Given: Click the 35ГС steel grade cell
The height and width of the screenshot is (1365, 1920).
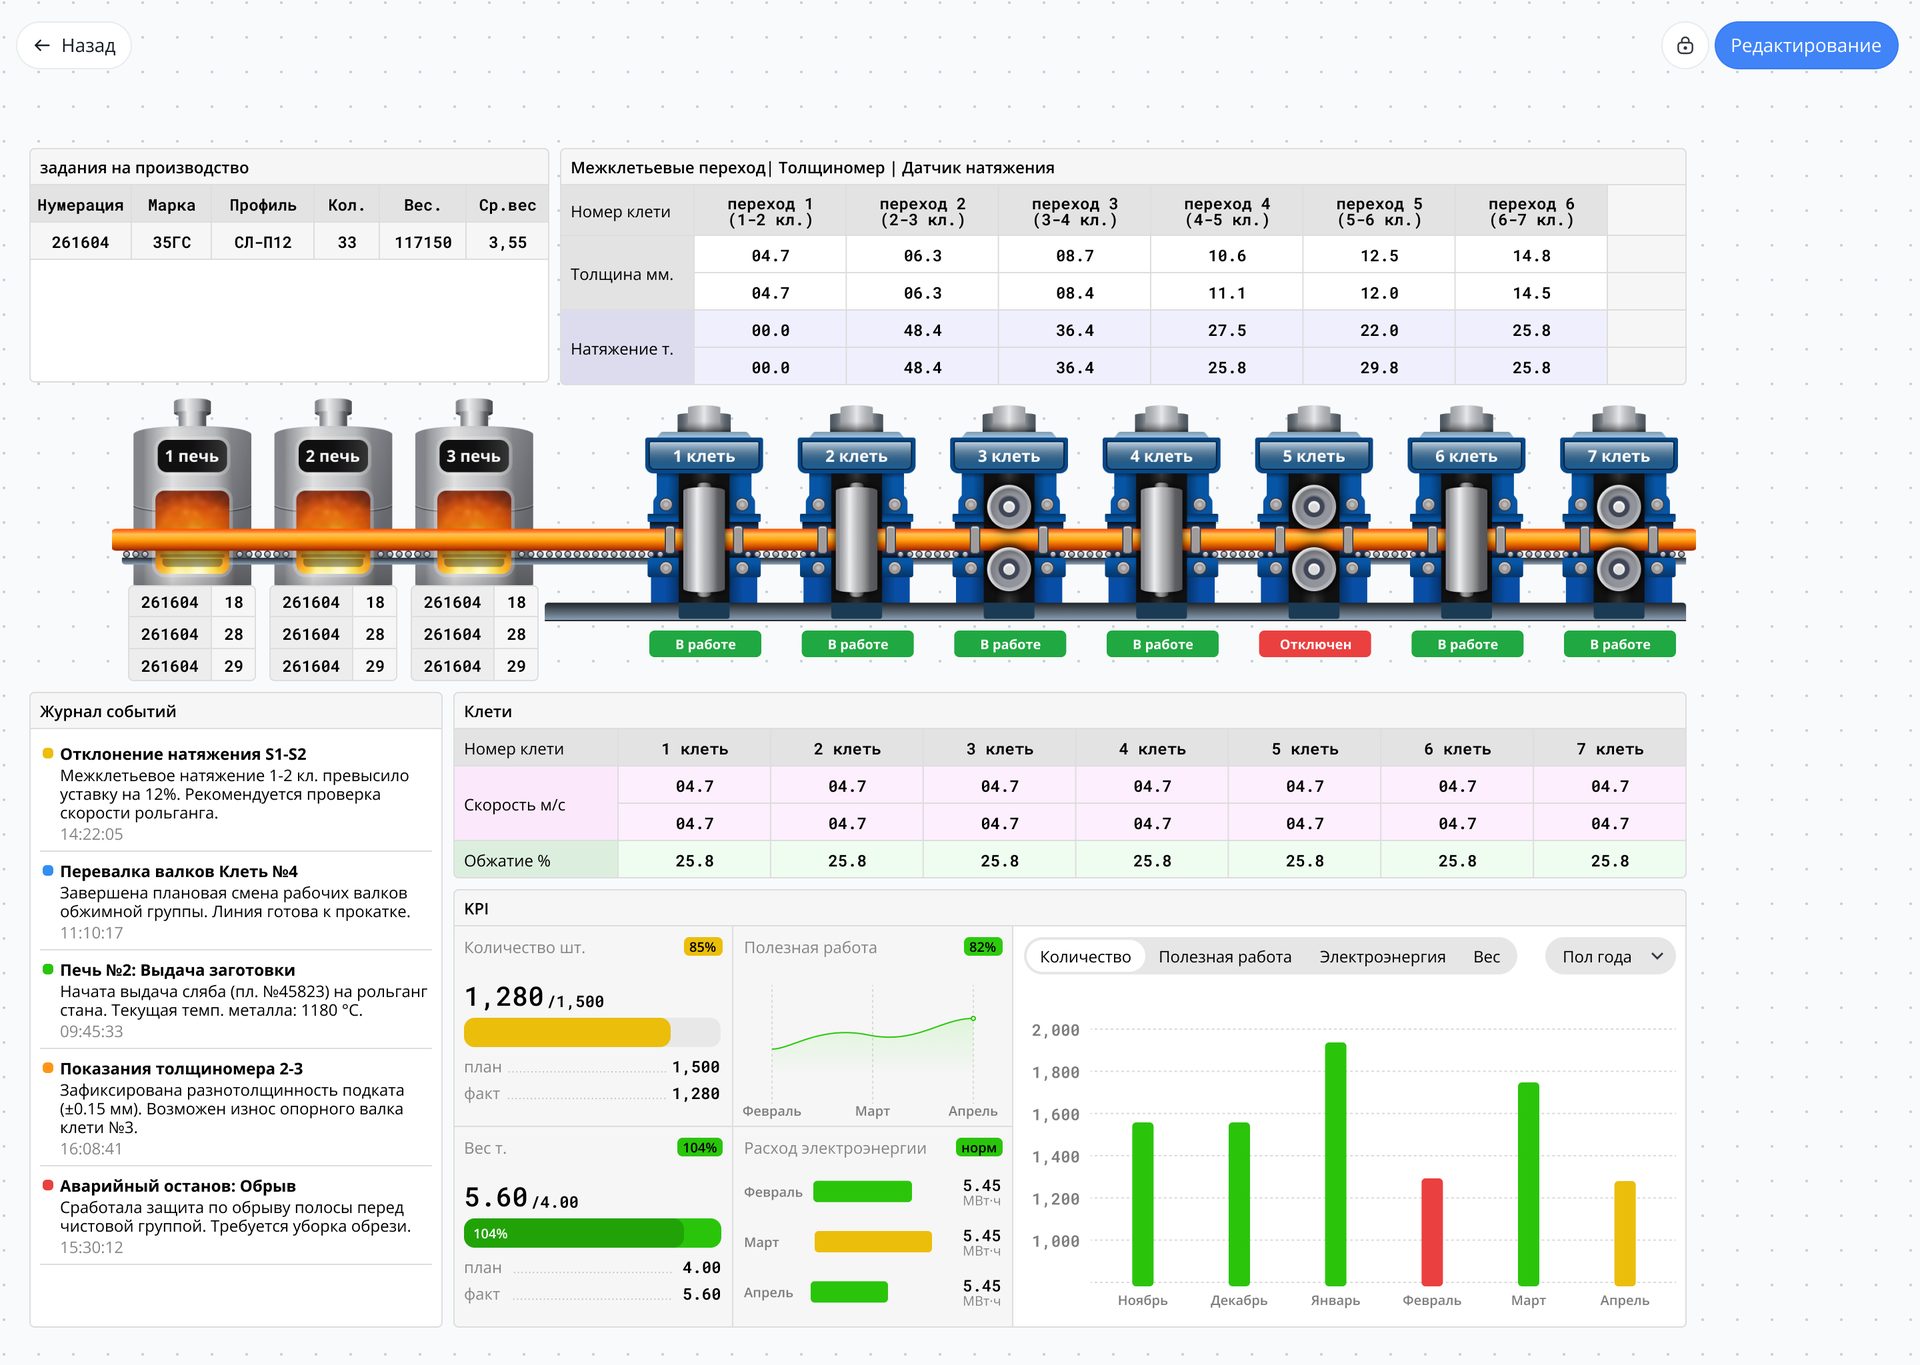Looking at the screenshot, I should click(172, 242).
